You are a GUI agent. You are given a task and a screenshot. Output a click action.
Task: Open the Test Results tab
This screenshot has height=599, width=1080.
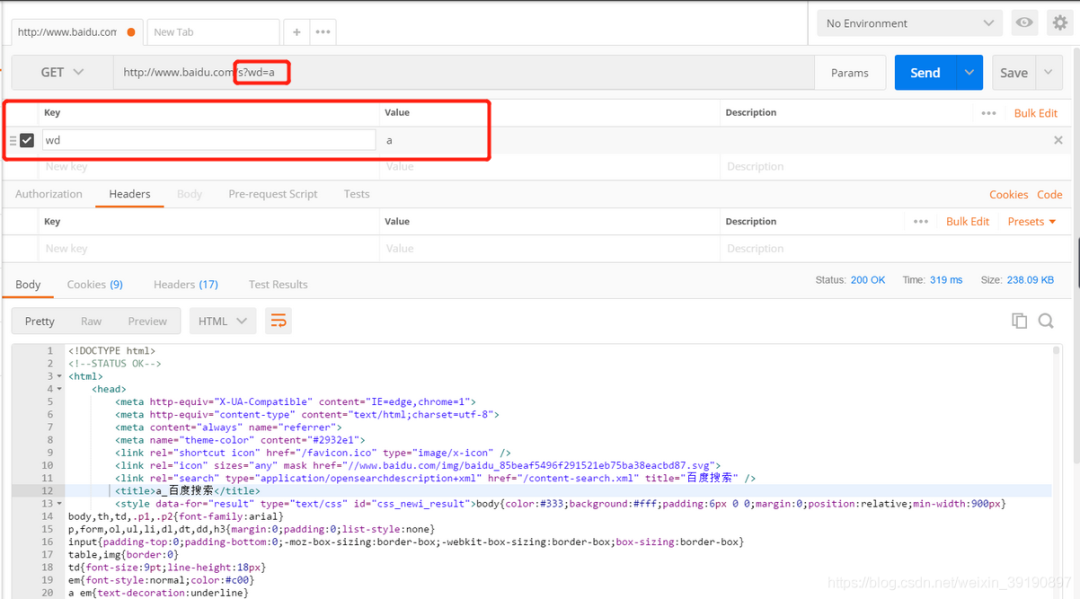click(278, 284)
